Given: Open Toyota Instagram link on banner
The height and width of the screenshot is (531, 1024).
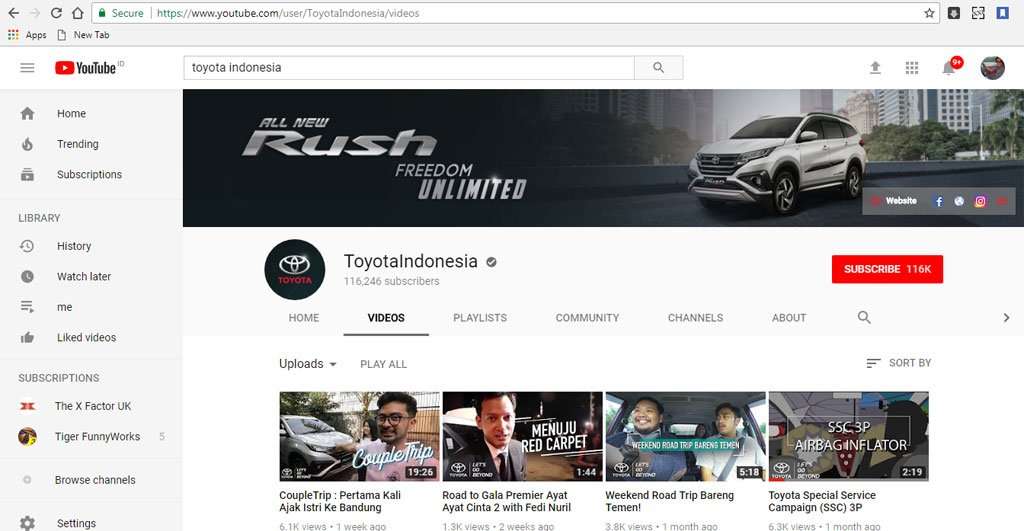Looking at the screenshot, I should [x=980, y=201].
